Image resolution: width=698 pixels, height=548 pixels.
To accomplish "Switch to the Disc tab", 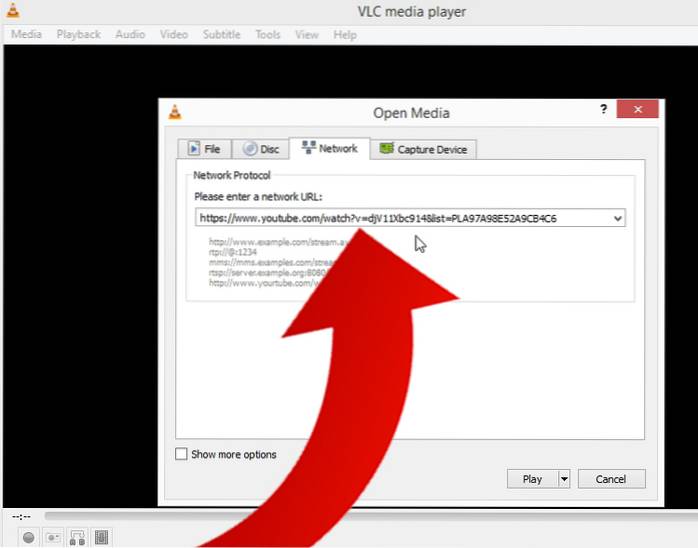I will (x=260, y=149).
